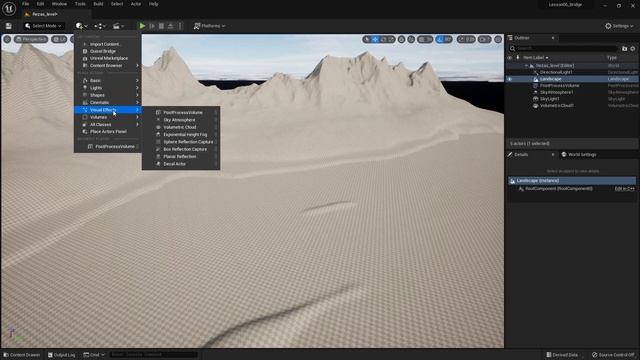Click the highlighted Visual Effects menu entry
This screenshot has height=360, width=640.
108,110
